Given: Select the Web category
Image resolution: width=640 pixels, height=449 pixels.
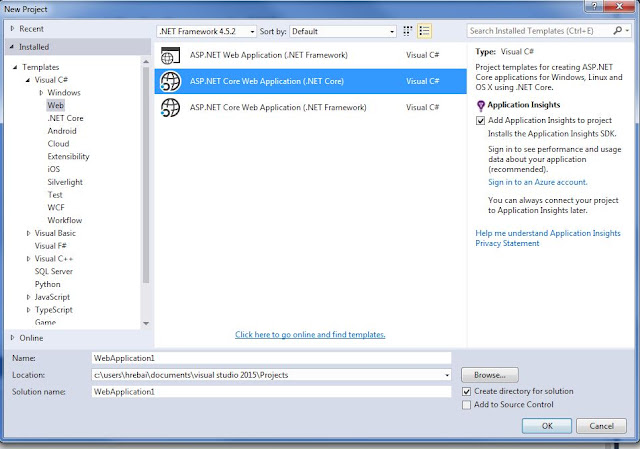Looking at the screenshot, I should (x=56, y=105).
